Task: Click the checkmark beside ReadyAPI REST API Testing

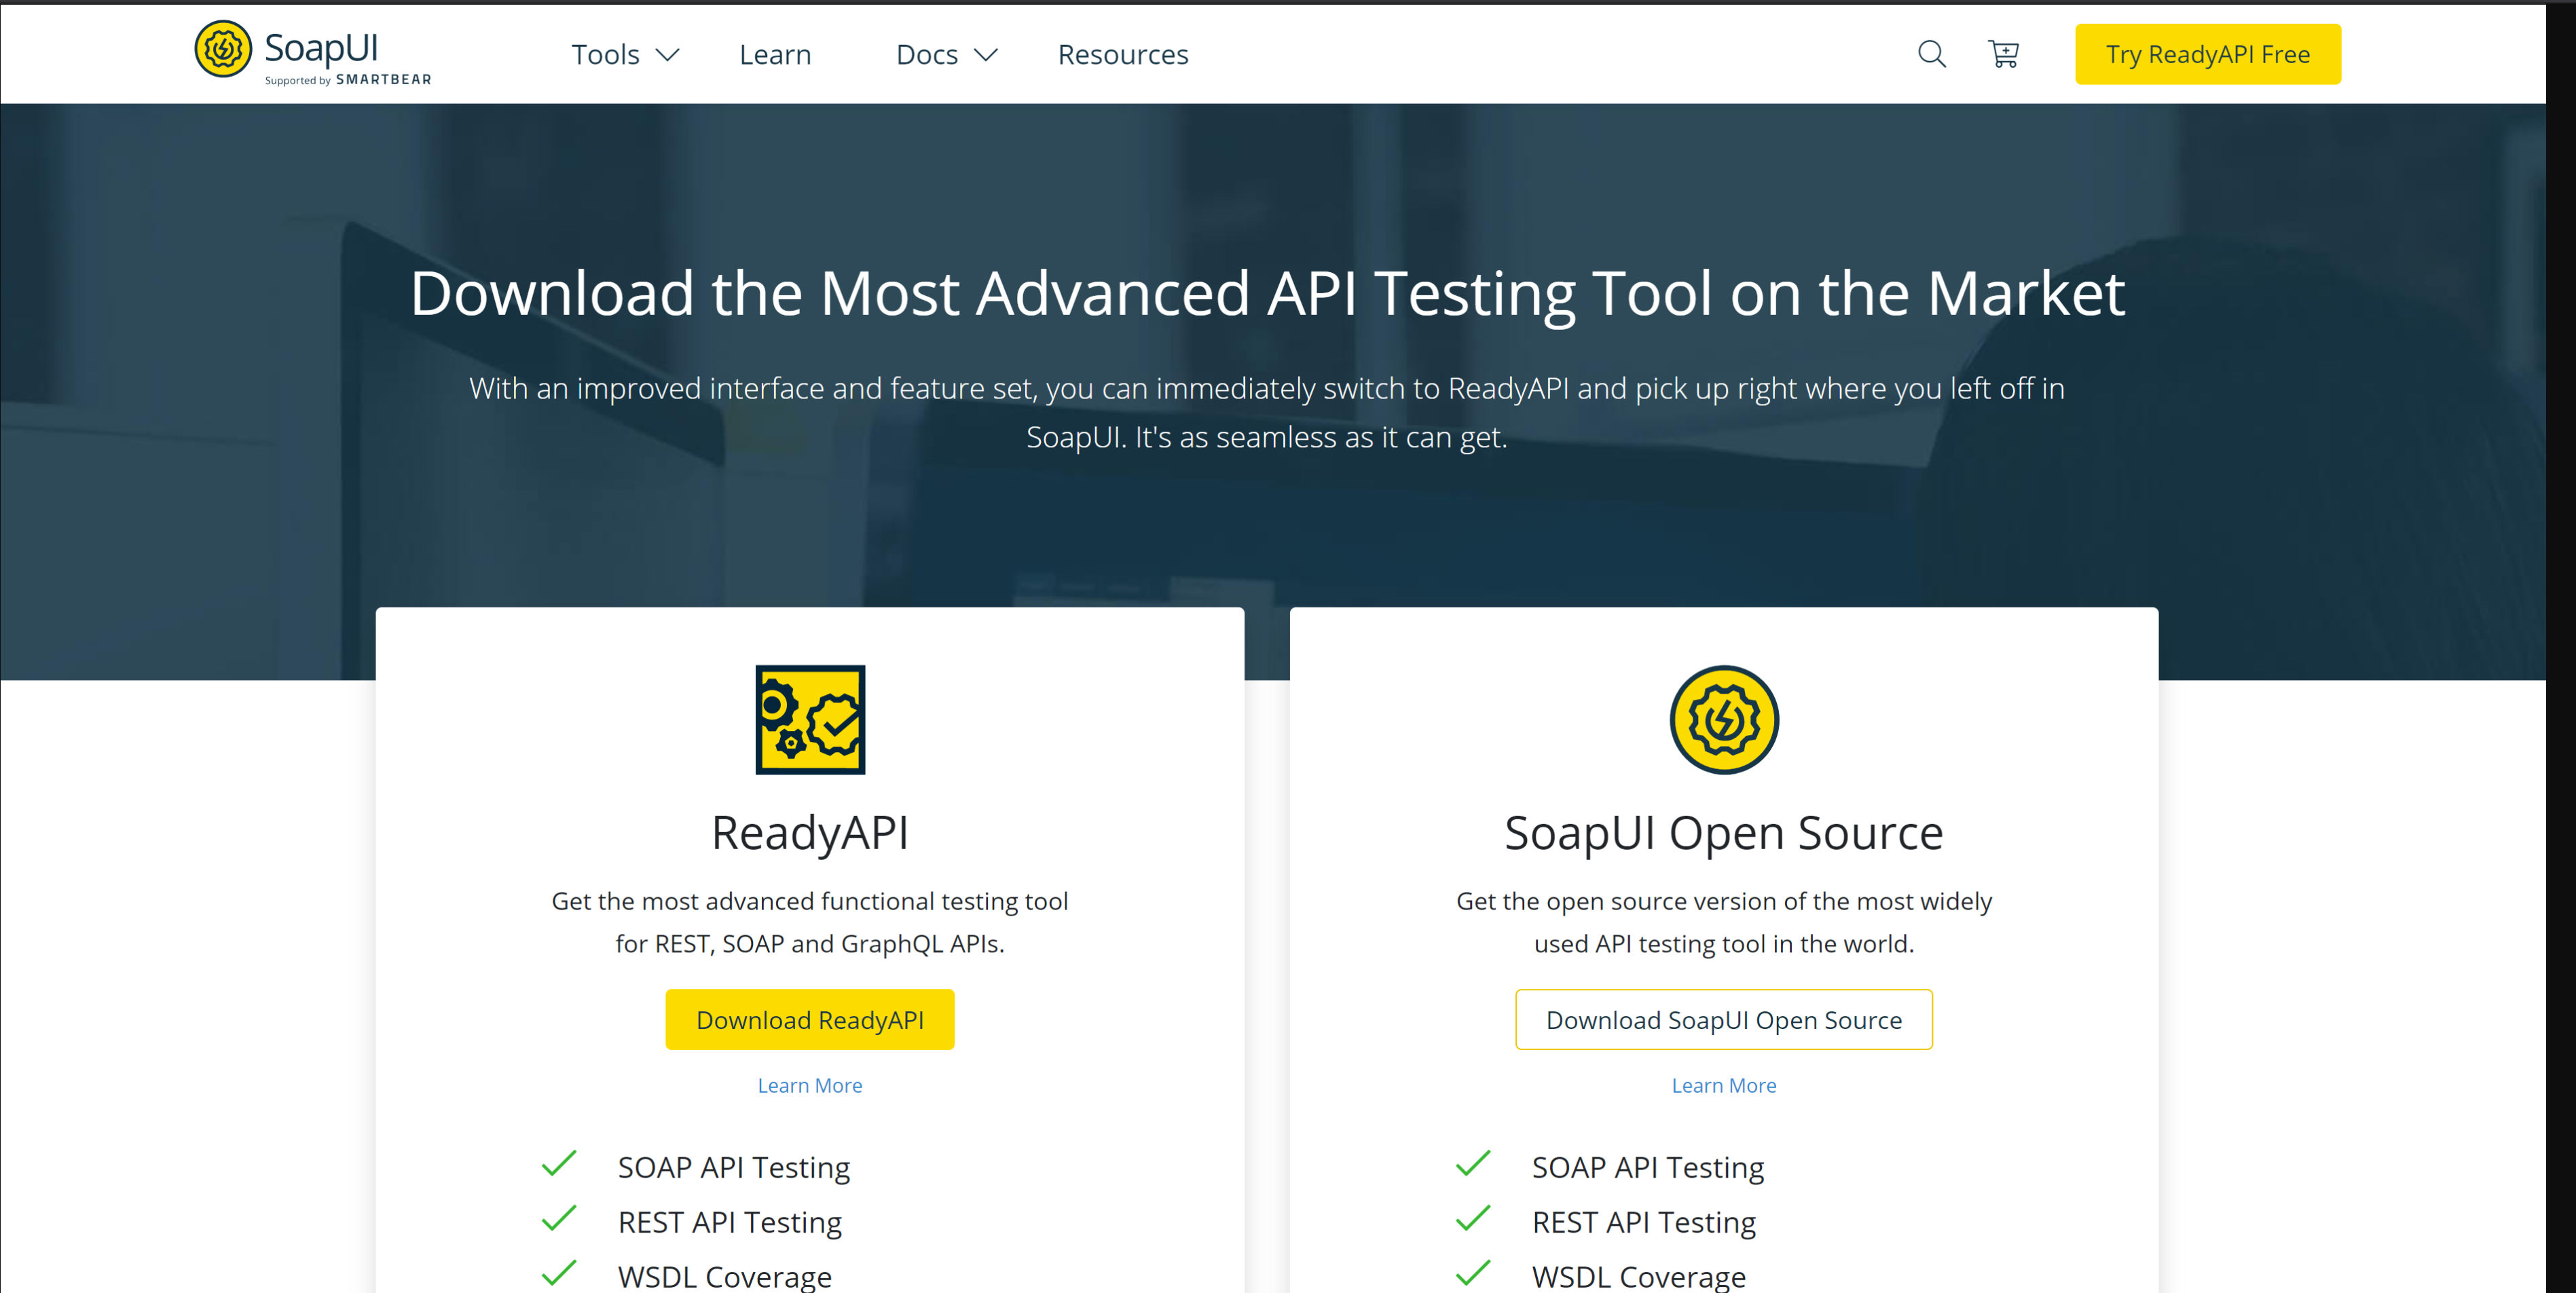Action: (559, 1219)
